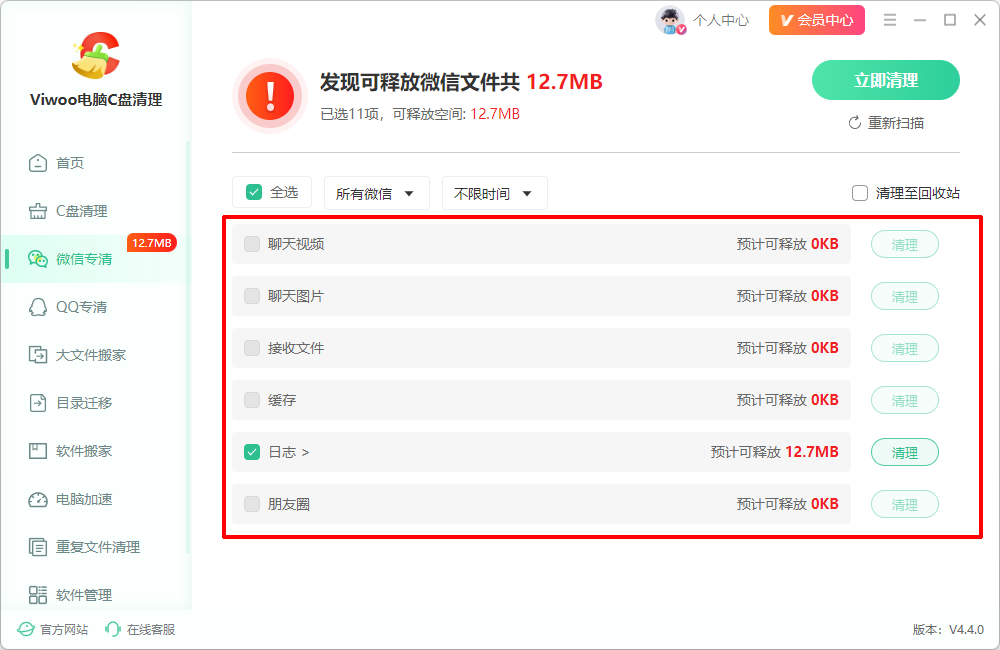Image resolution: width=1000 pixels, height=650 pixels.
Task: Click the 目录迁移 icon
Action: (x=38, y=403)
